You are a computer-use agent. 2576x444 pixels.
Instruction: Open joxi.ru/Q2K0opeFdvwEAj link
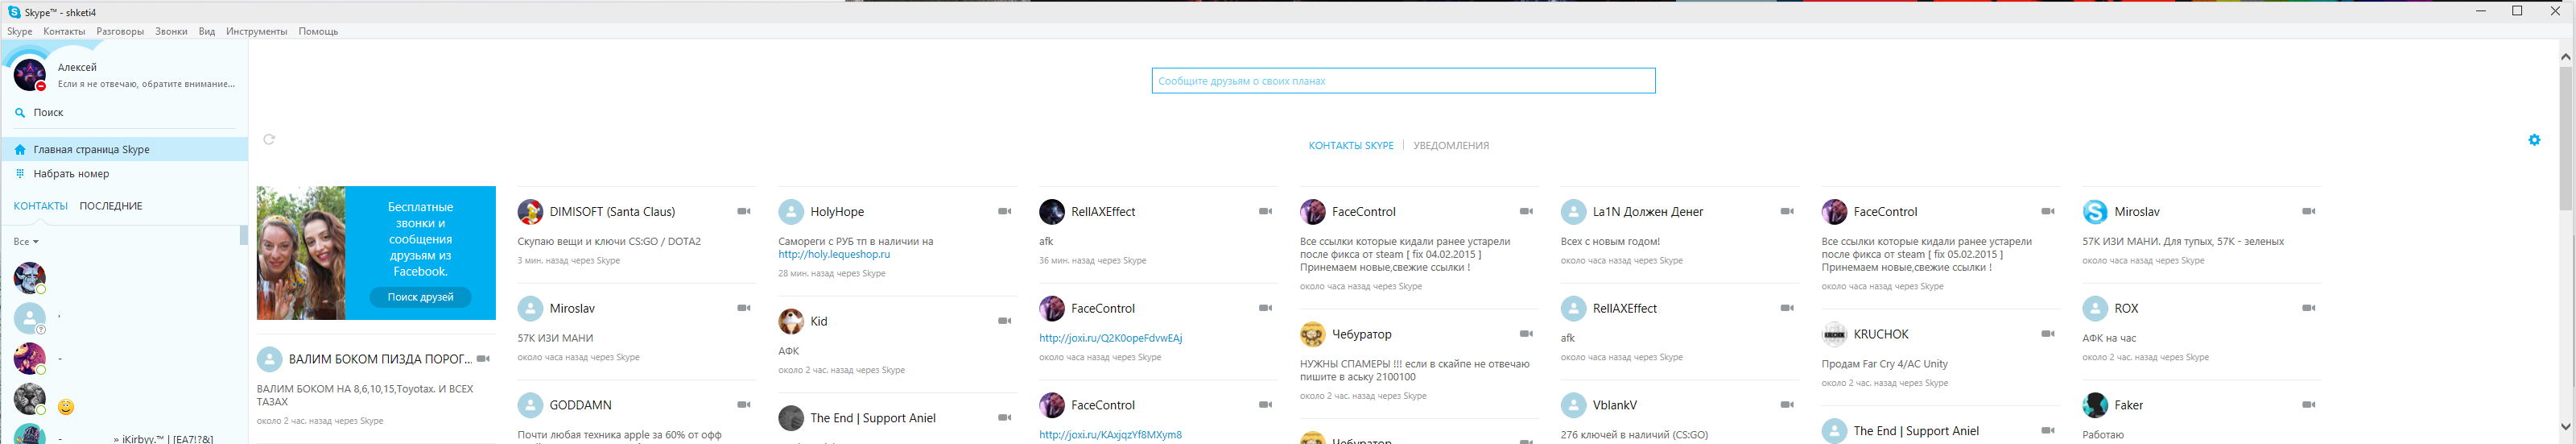pos(1110,338)
